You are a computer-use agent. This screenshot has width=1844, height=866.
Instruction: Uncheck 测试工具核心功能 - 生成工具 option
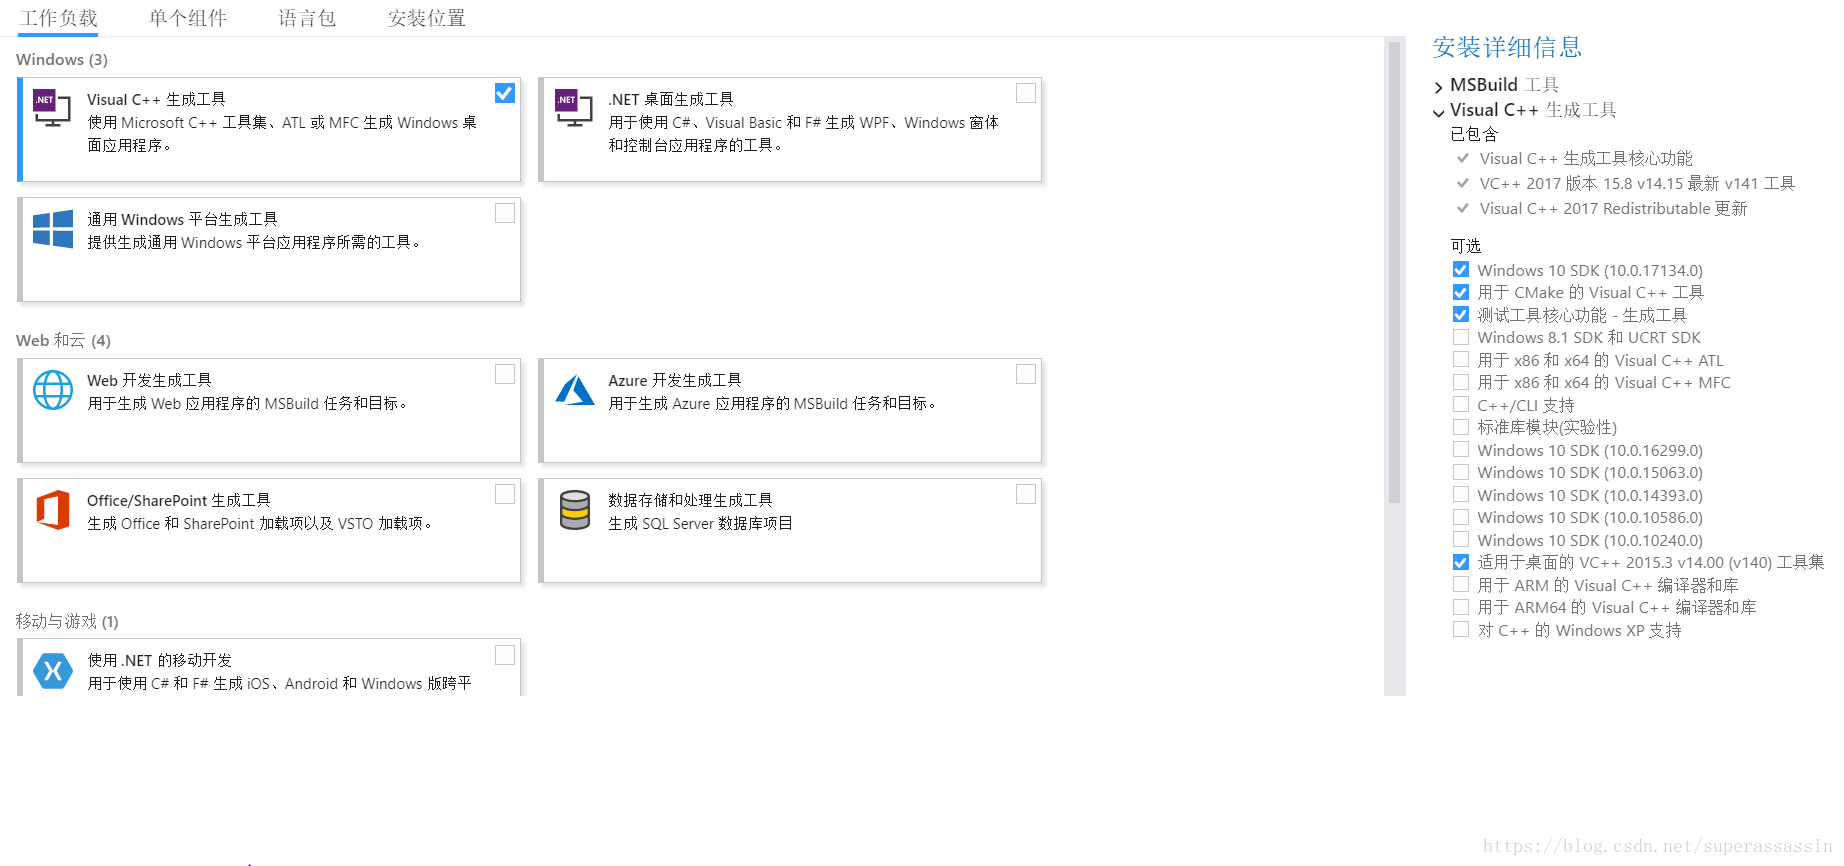click(1461, 314)
